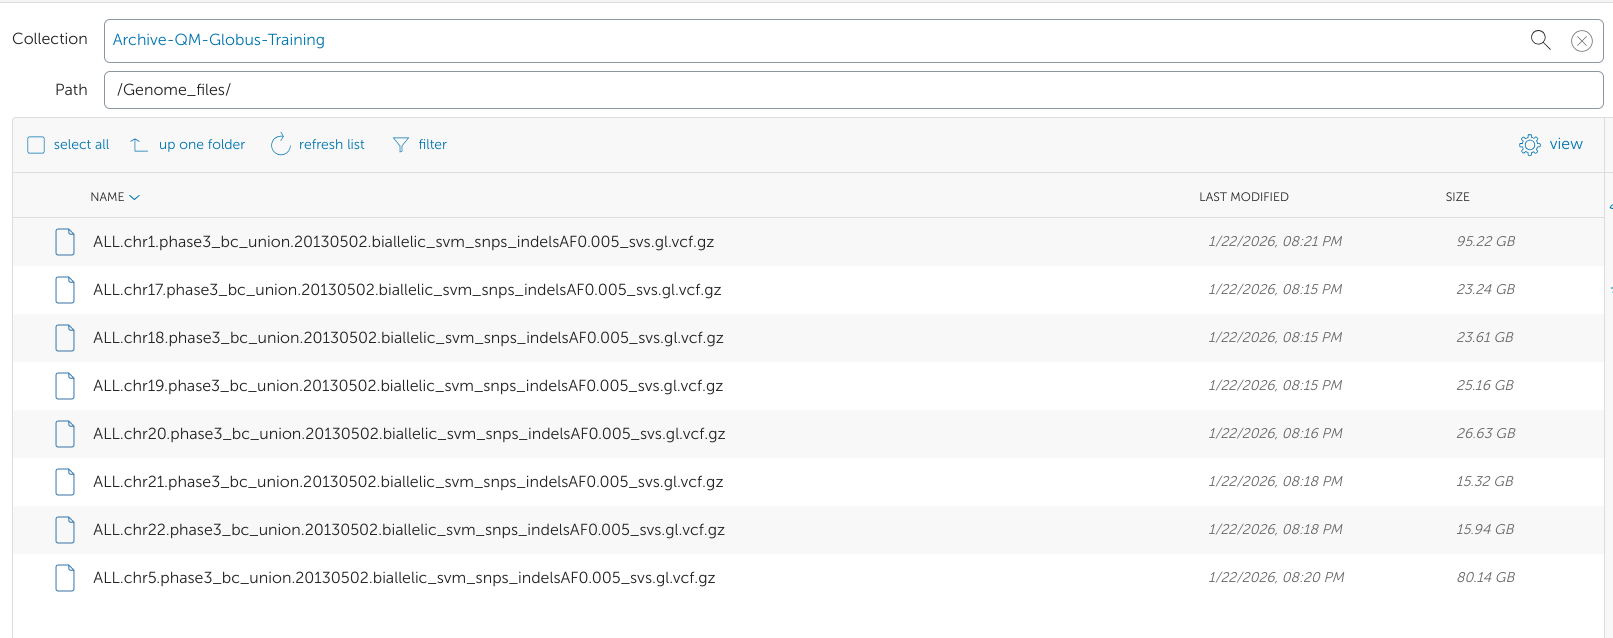Viewport: 1613px width, 638px height.
Task: Tick the select all checkbox
Action: (36, 145)
